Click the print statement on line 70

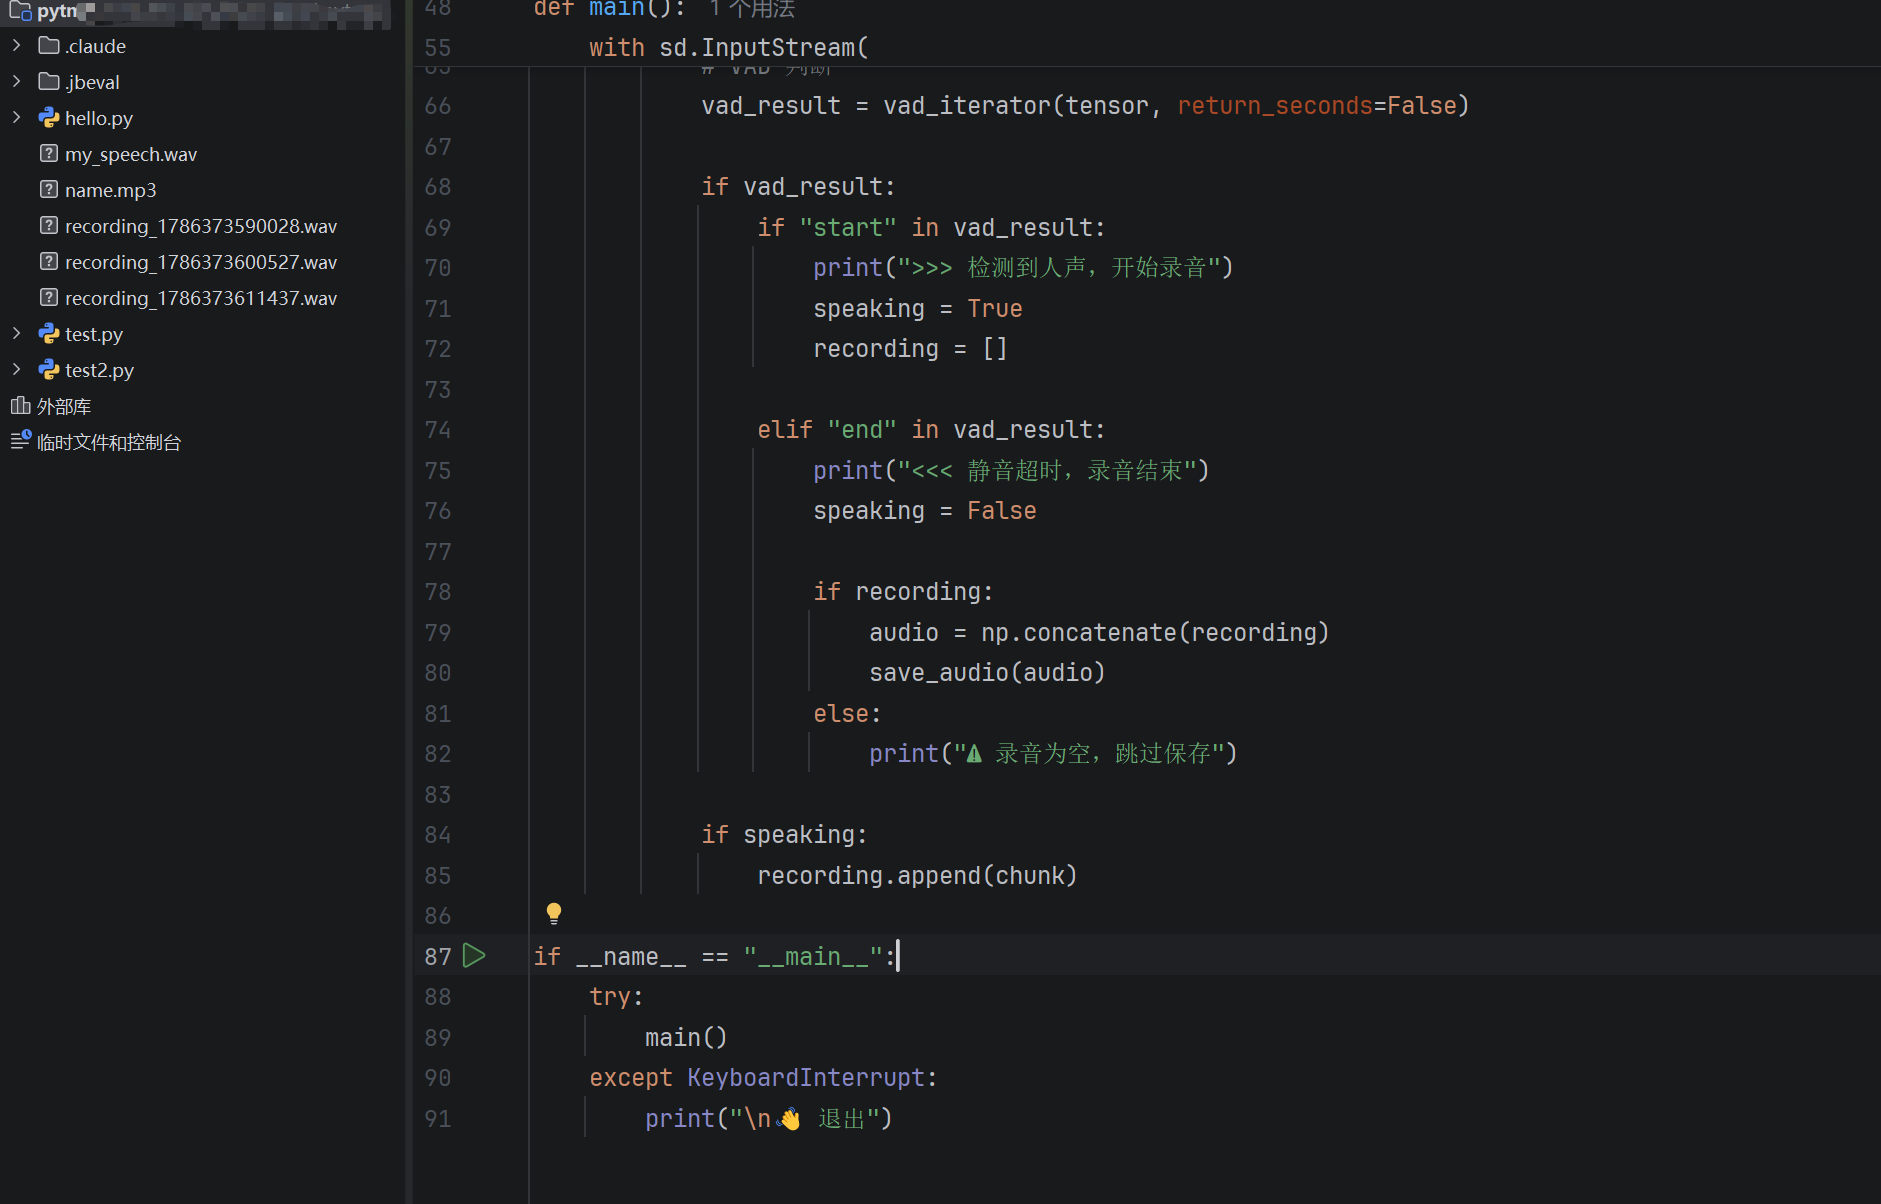click(x=1023, y=268)
